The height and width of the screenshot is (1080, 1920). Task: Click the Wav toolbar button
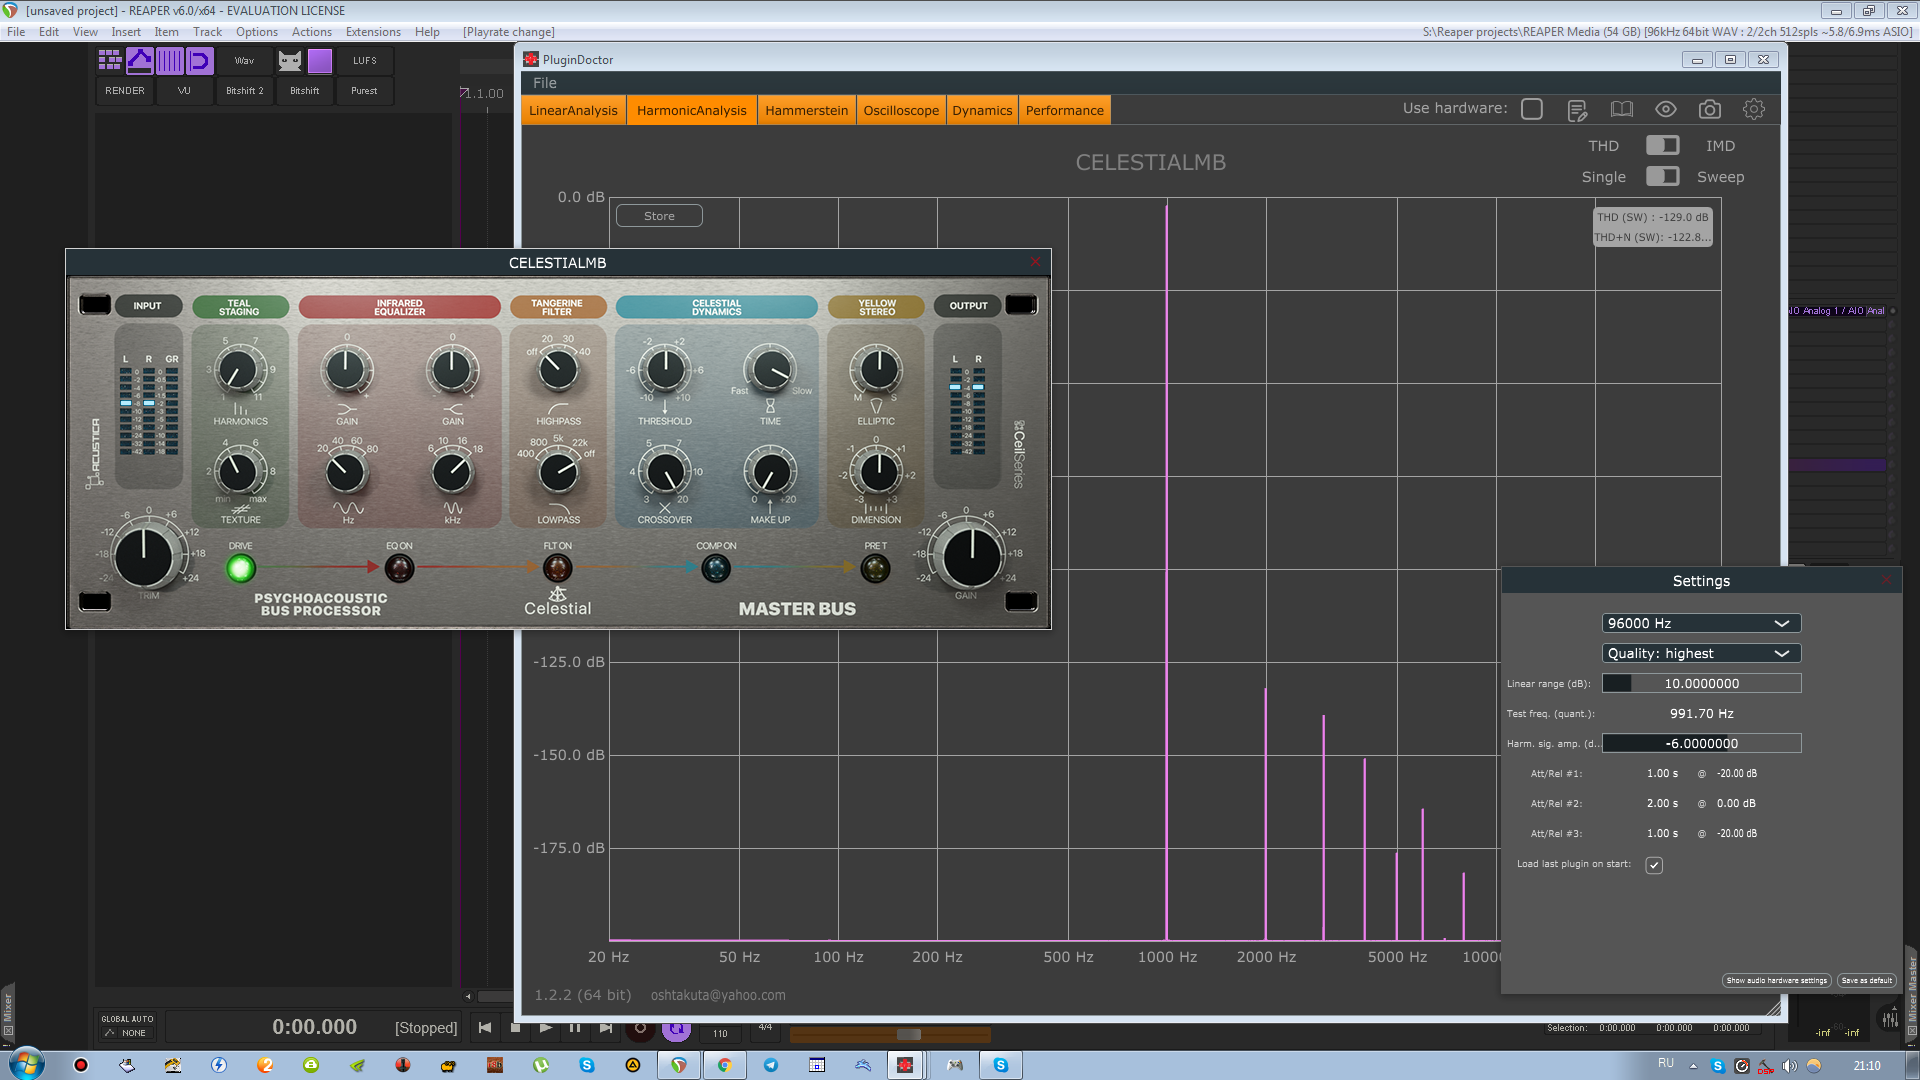244,61
